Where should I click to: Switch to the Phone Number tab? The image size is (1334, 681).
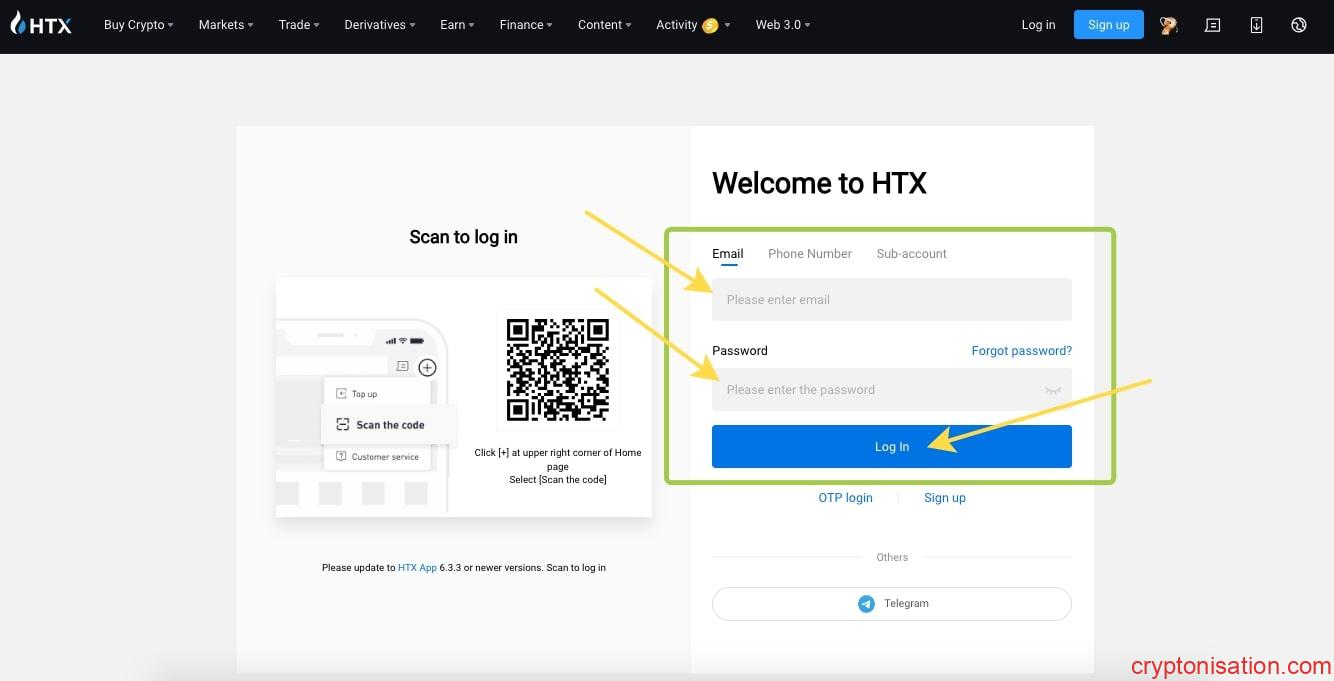[x=809, y=254]
